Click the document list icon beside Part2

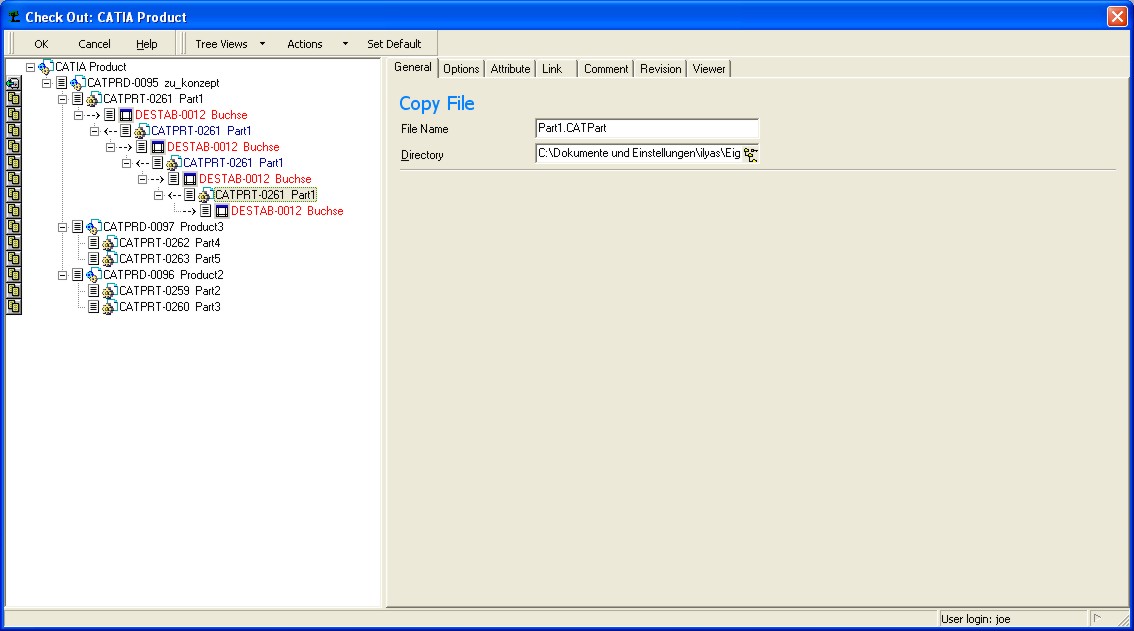93,291
